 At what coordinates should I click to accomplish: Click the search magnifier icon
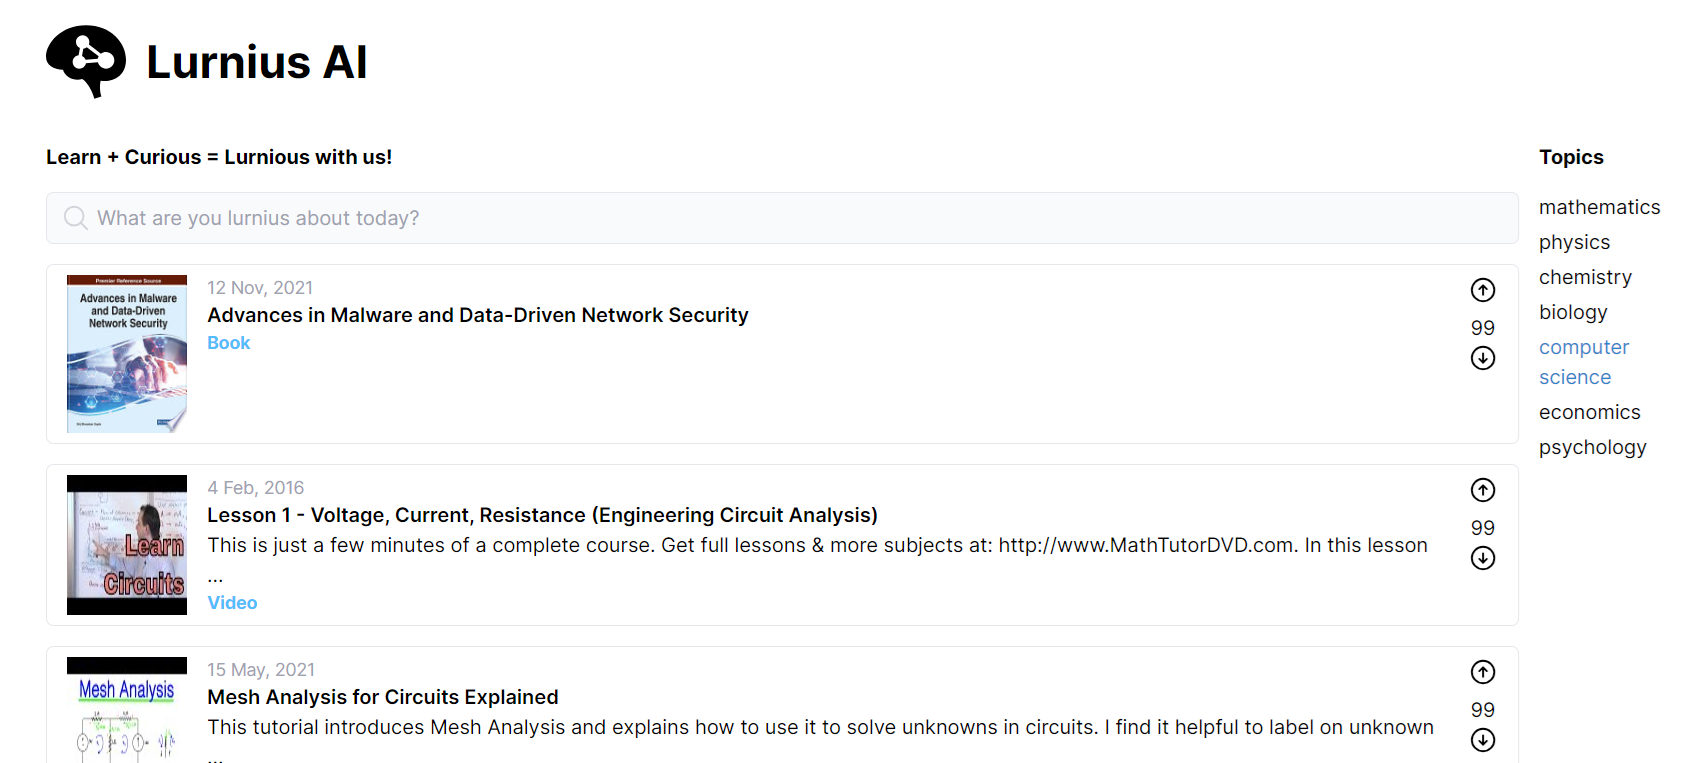click(x=75, y=218)
